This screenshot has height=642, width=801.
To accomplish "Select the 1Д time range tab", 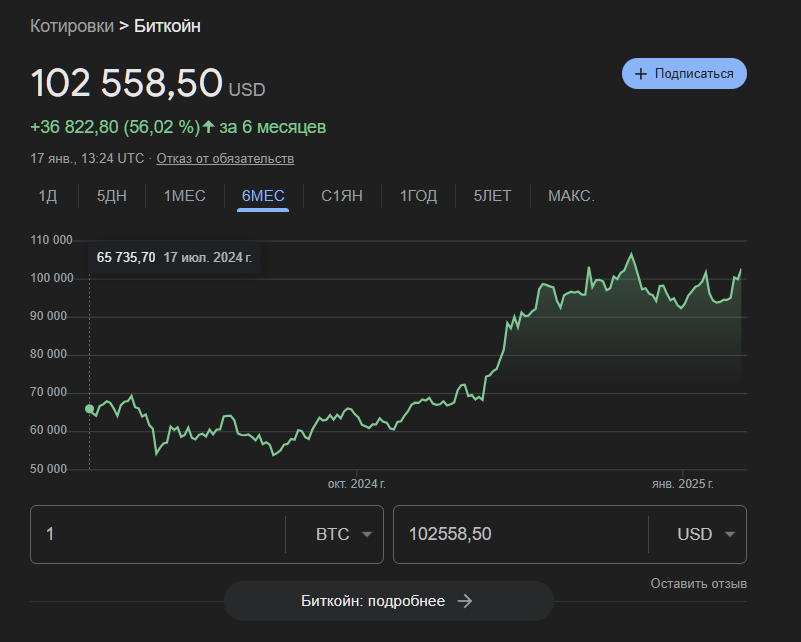I will tap(48, 196).
